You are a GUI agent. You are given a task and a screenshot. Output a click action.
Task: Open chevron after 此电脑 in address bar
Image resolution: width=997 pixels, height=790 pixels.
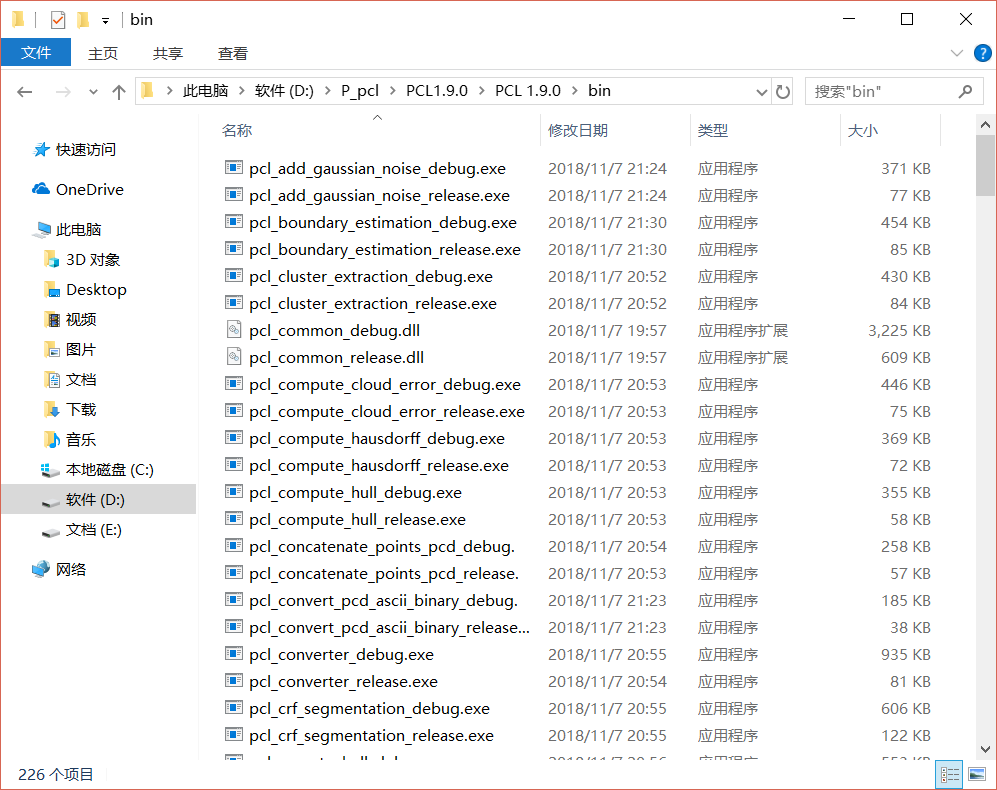(242, 91)
